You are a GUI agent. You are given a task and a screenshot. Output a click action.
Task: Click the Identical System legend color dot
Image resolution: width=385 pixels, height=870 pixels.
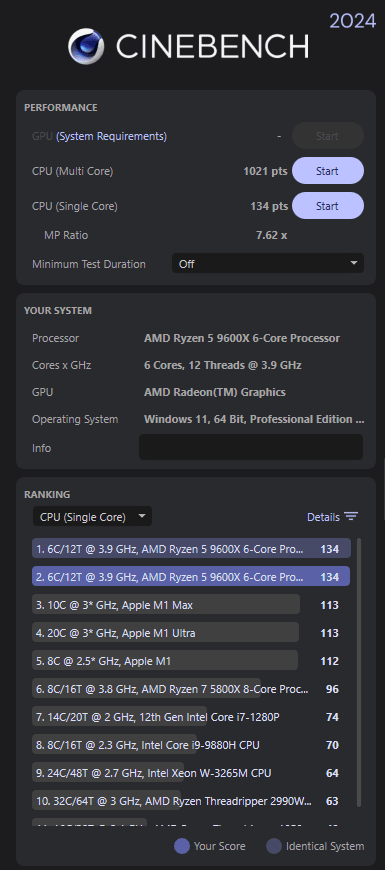coord(274,846)
